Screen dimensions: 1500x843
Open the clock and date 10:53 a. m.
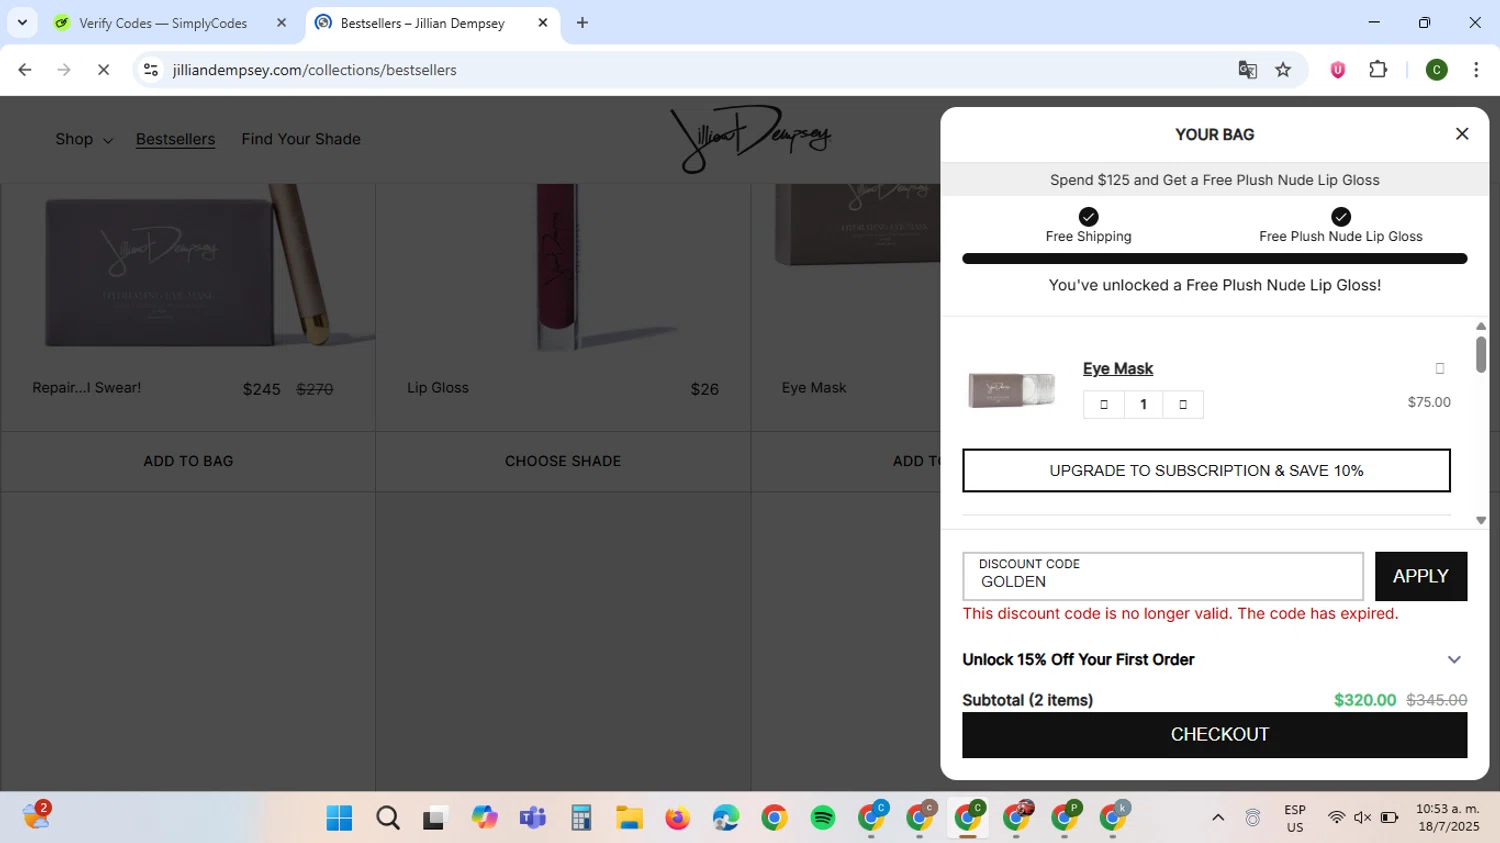[1447, 818]
